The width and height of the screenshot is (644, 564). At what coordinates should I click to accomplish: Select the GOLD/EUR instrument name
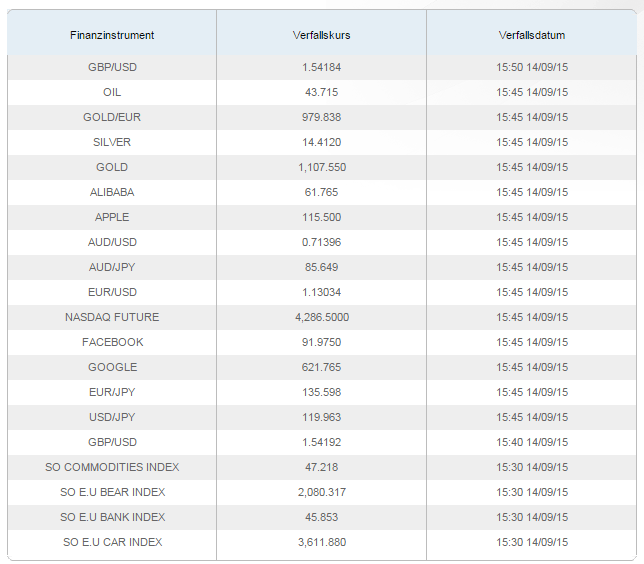click(x=112, y=117)
